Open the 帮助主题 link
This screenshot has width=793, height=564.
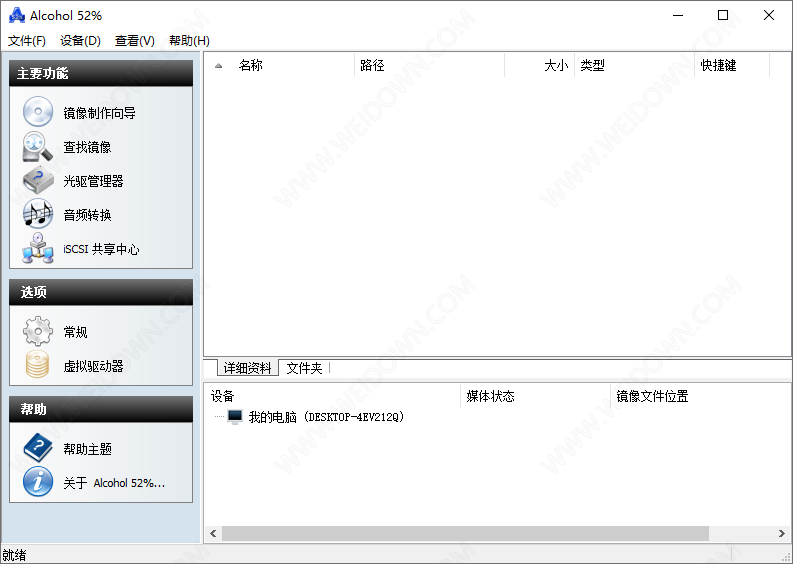point(87,449)
